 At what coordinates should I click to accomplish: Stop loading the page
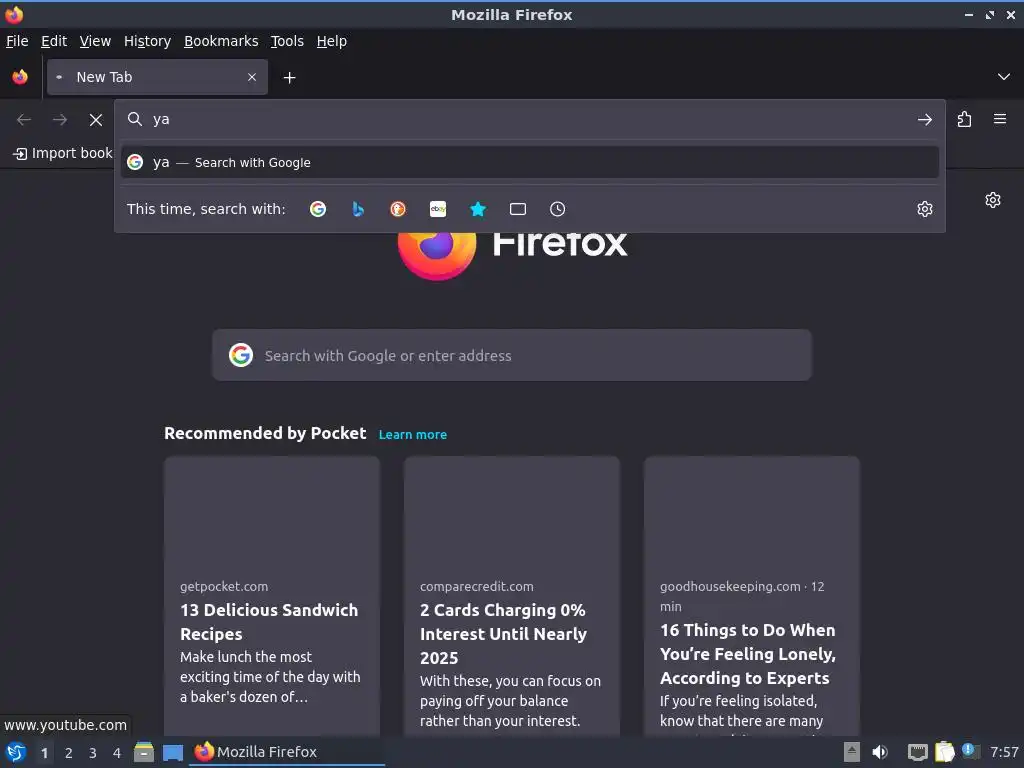click(x=96, y=120)
